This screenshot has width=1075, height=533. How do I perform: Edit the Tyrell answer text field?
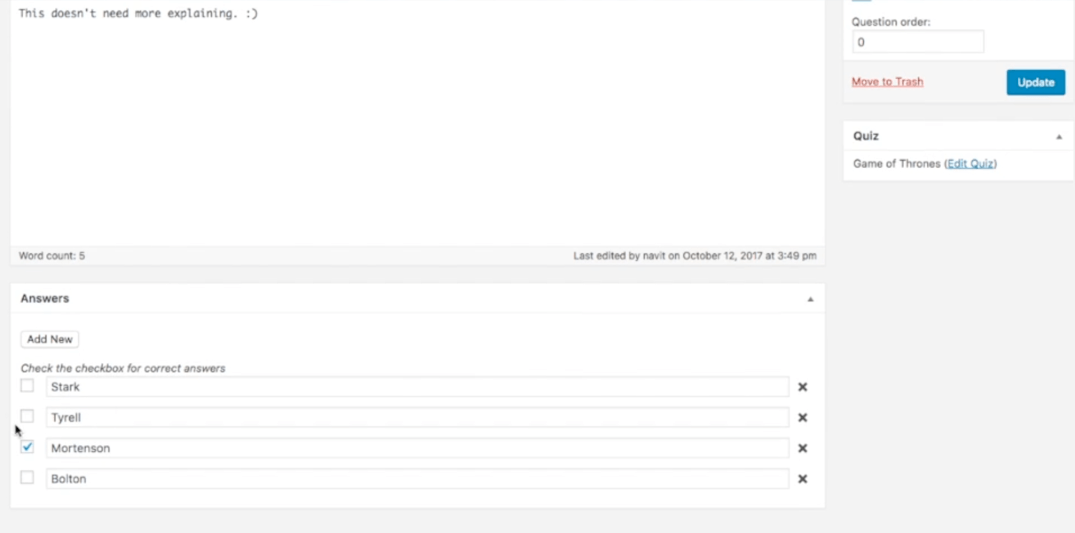click(x=417, y=418)
